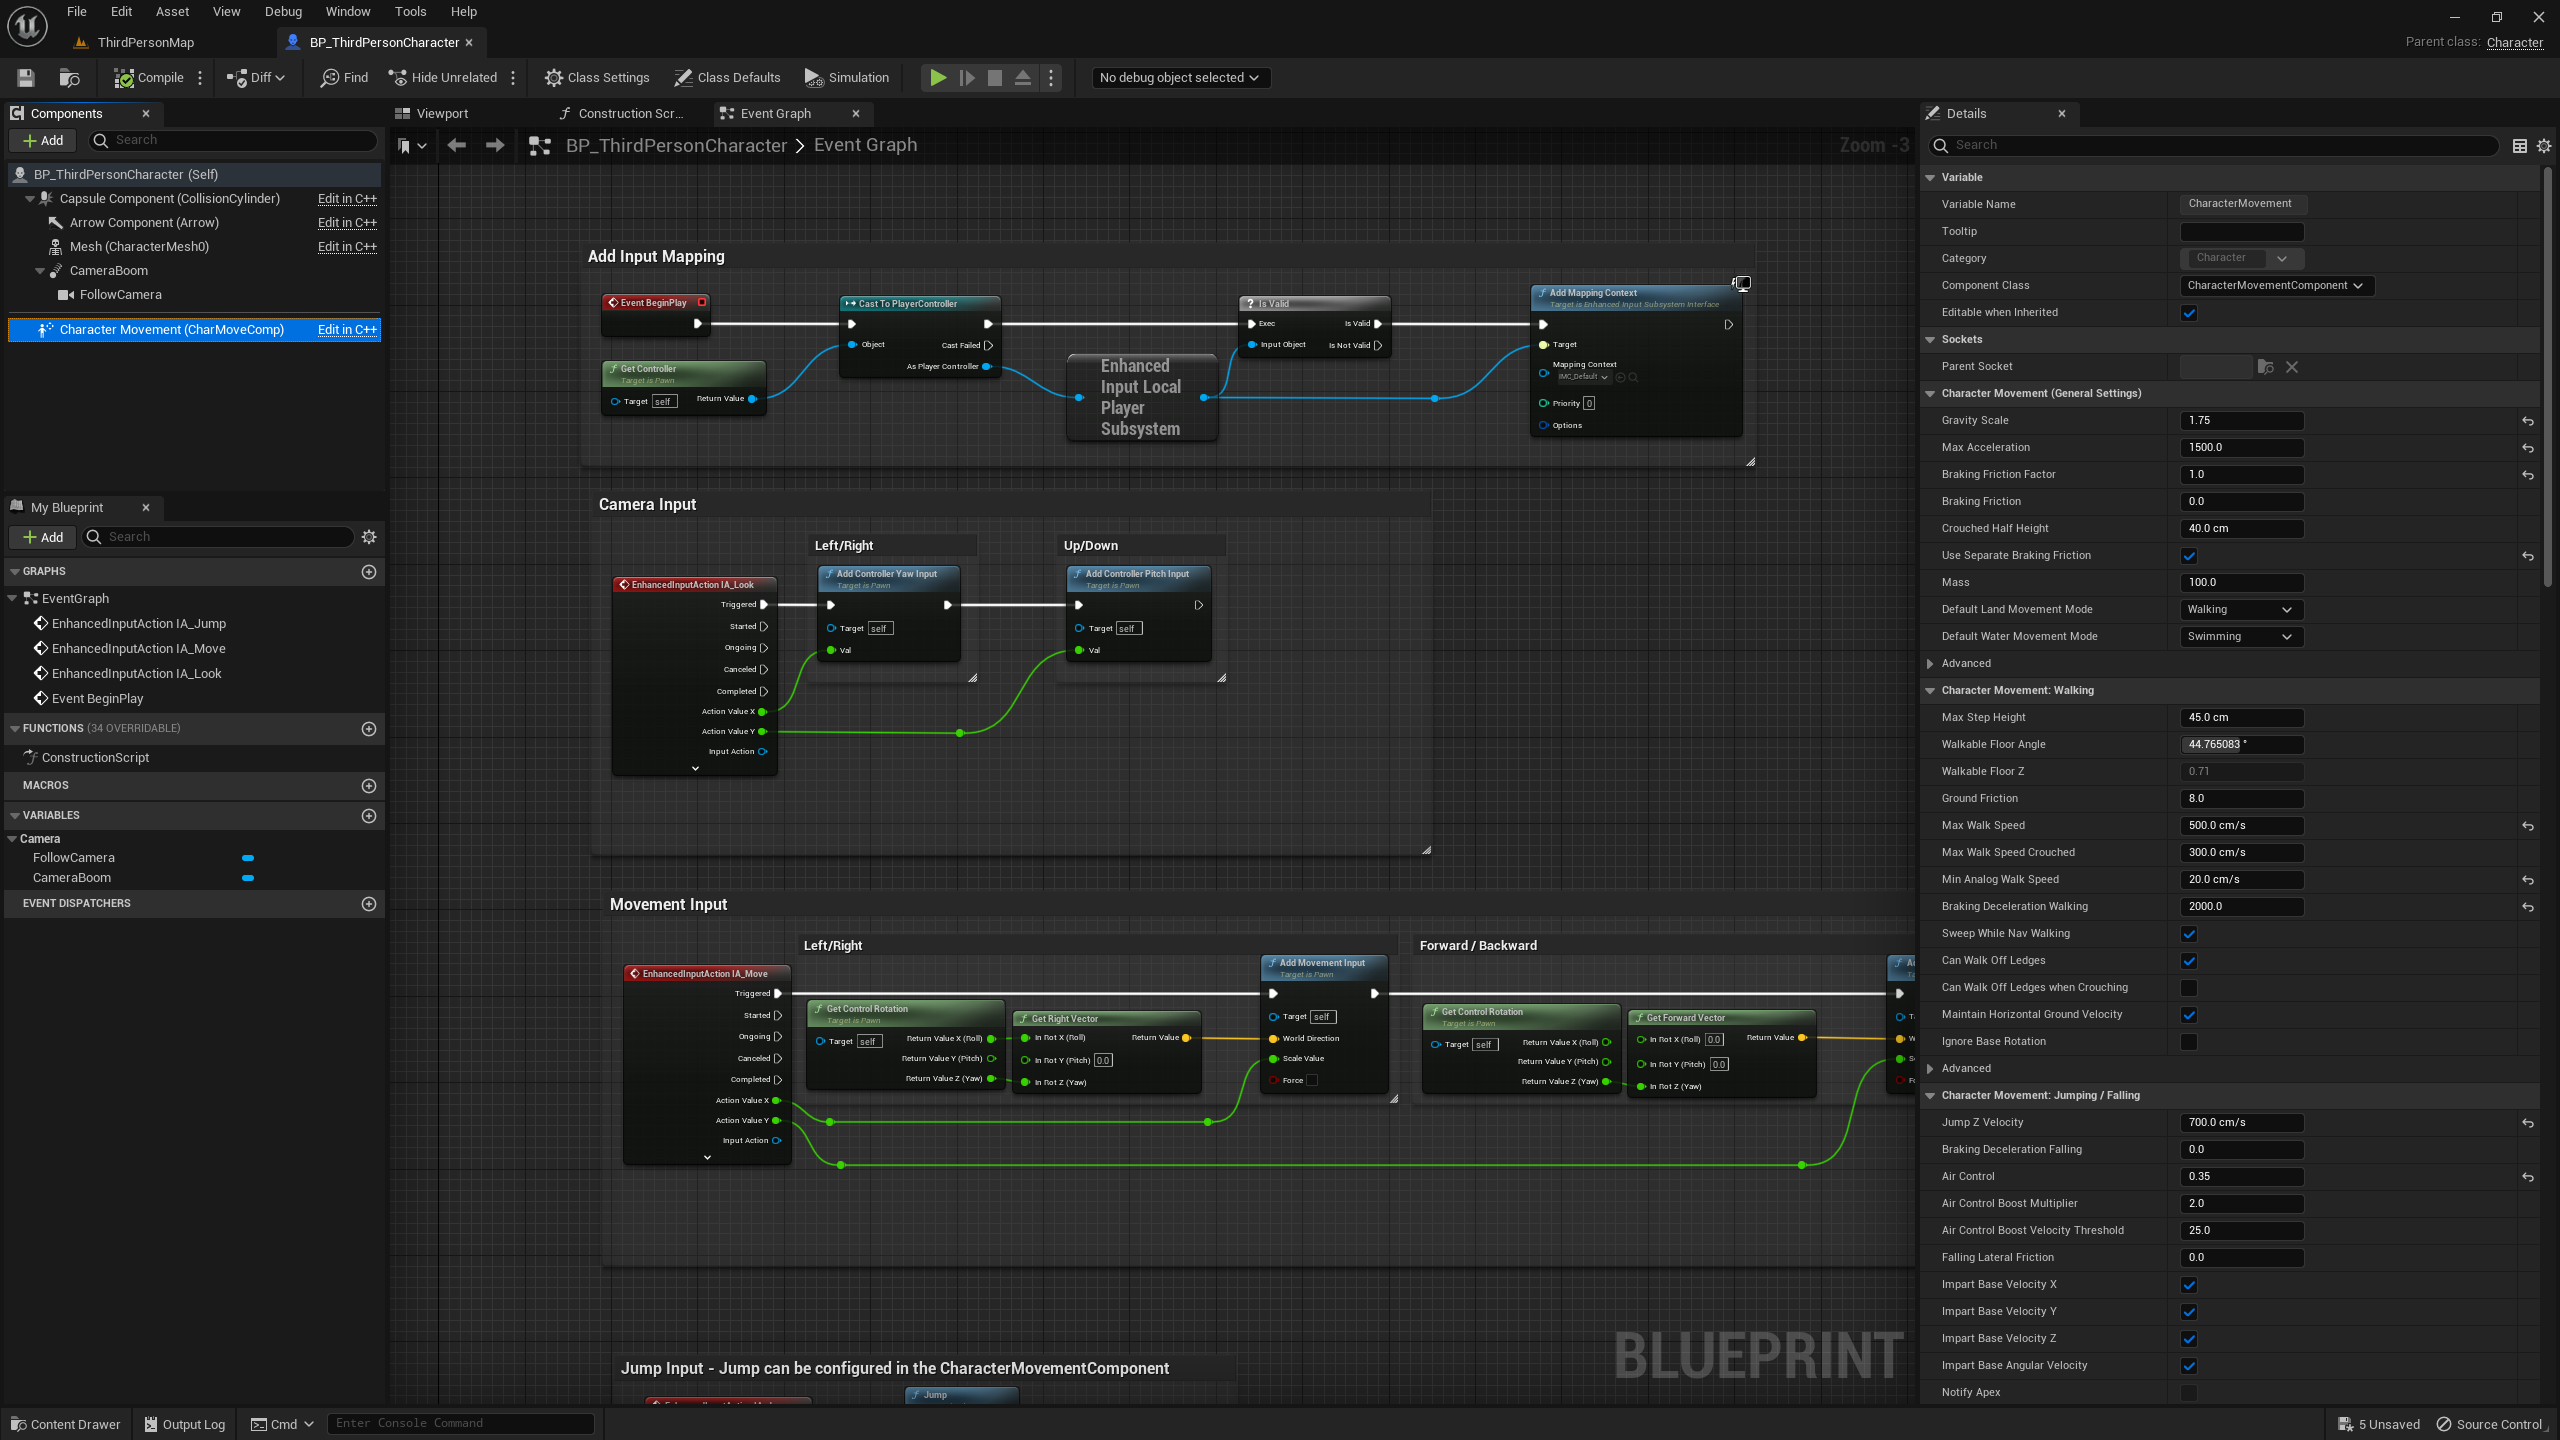Screen dimensions: 2560x1440
Task: Toggle Editable when Inherited checkbox
Action: coord(2189,313)
